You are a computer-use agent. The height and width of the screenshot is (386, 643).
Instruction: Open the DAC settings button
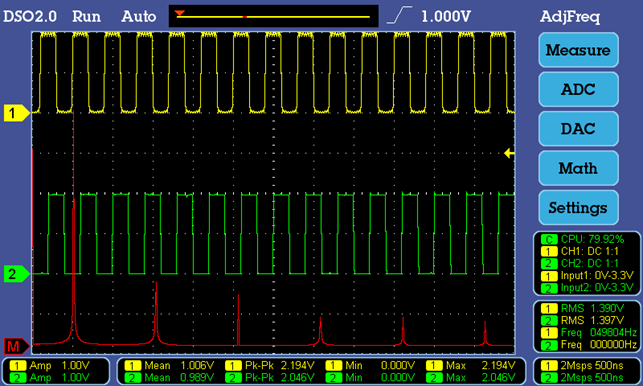[578, 129]
